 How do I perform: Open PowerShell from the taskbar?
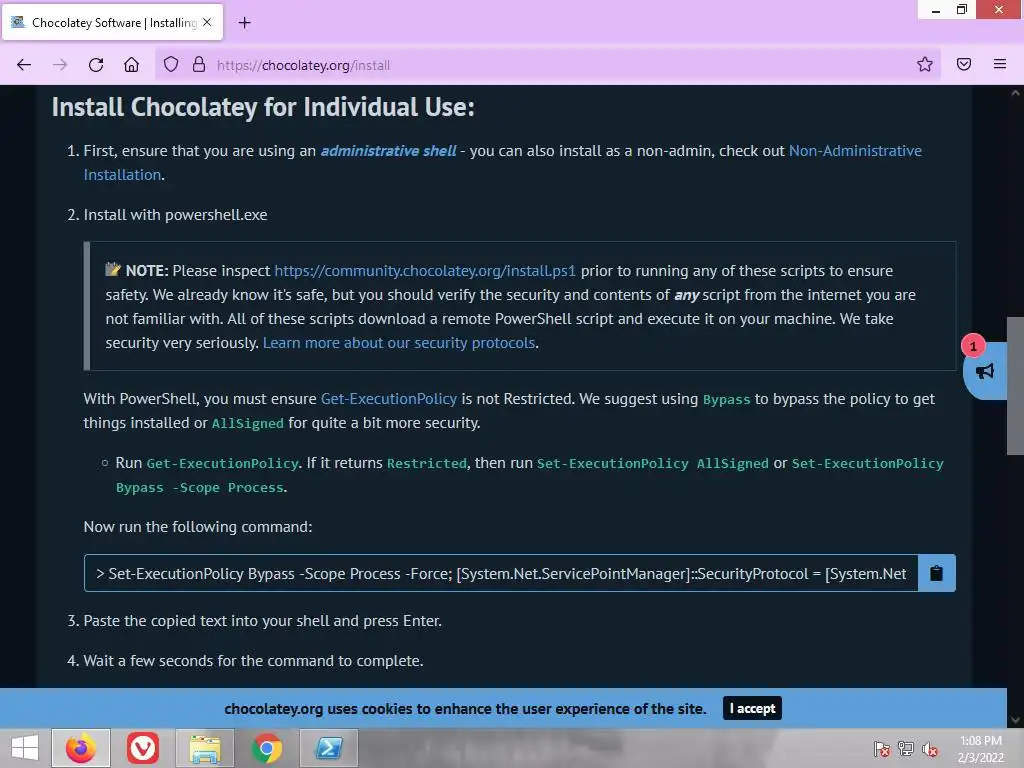click(x=328, y=748)
